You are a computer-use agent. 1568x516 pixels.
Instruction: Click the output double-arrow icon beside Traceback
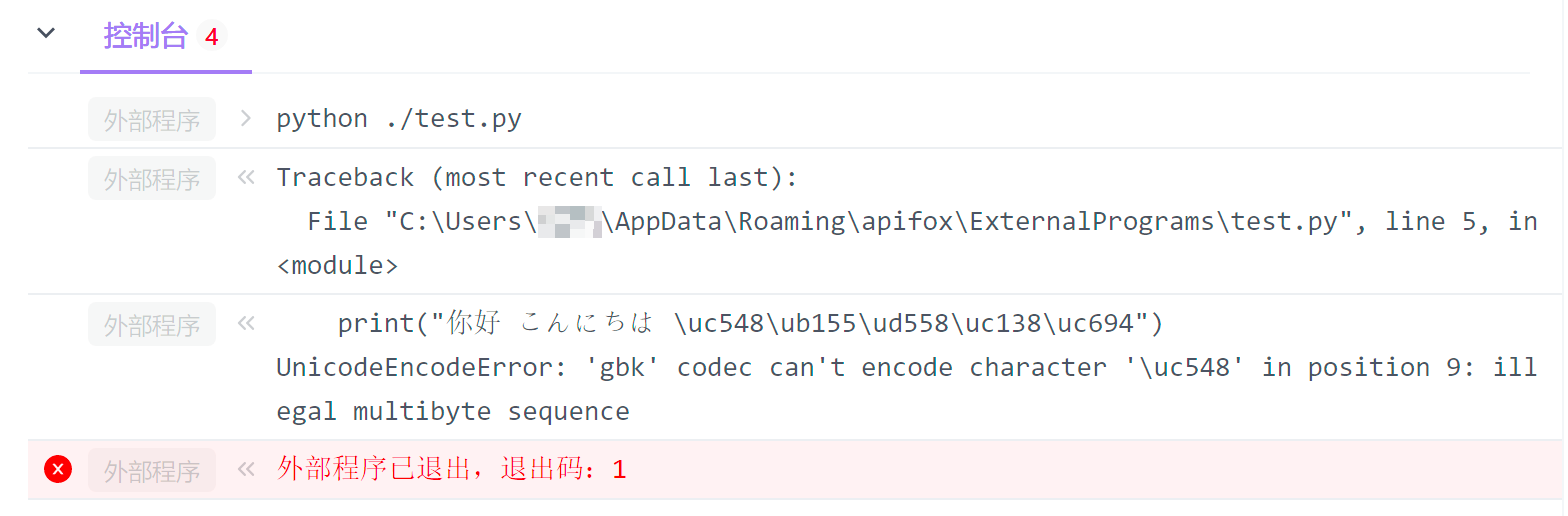point(246,178)
